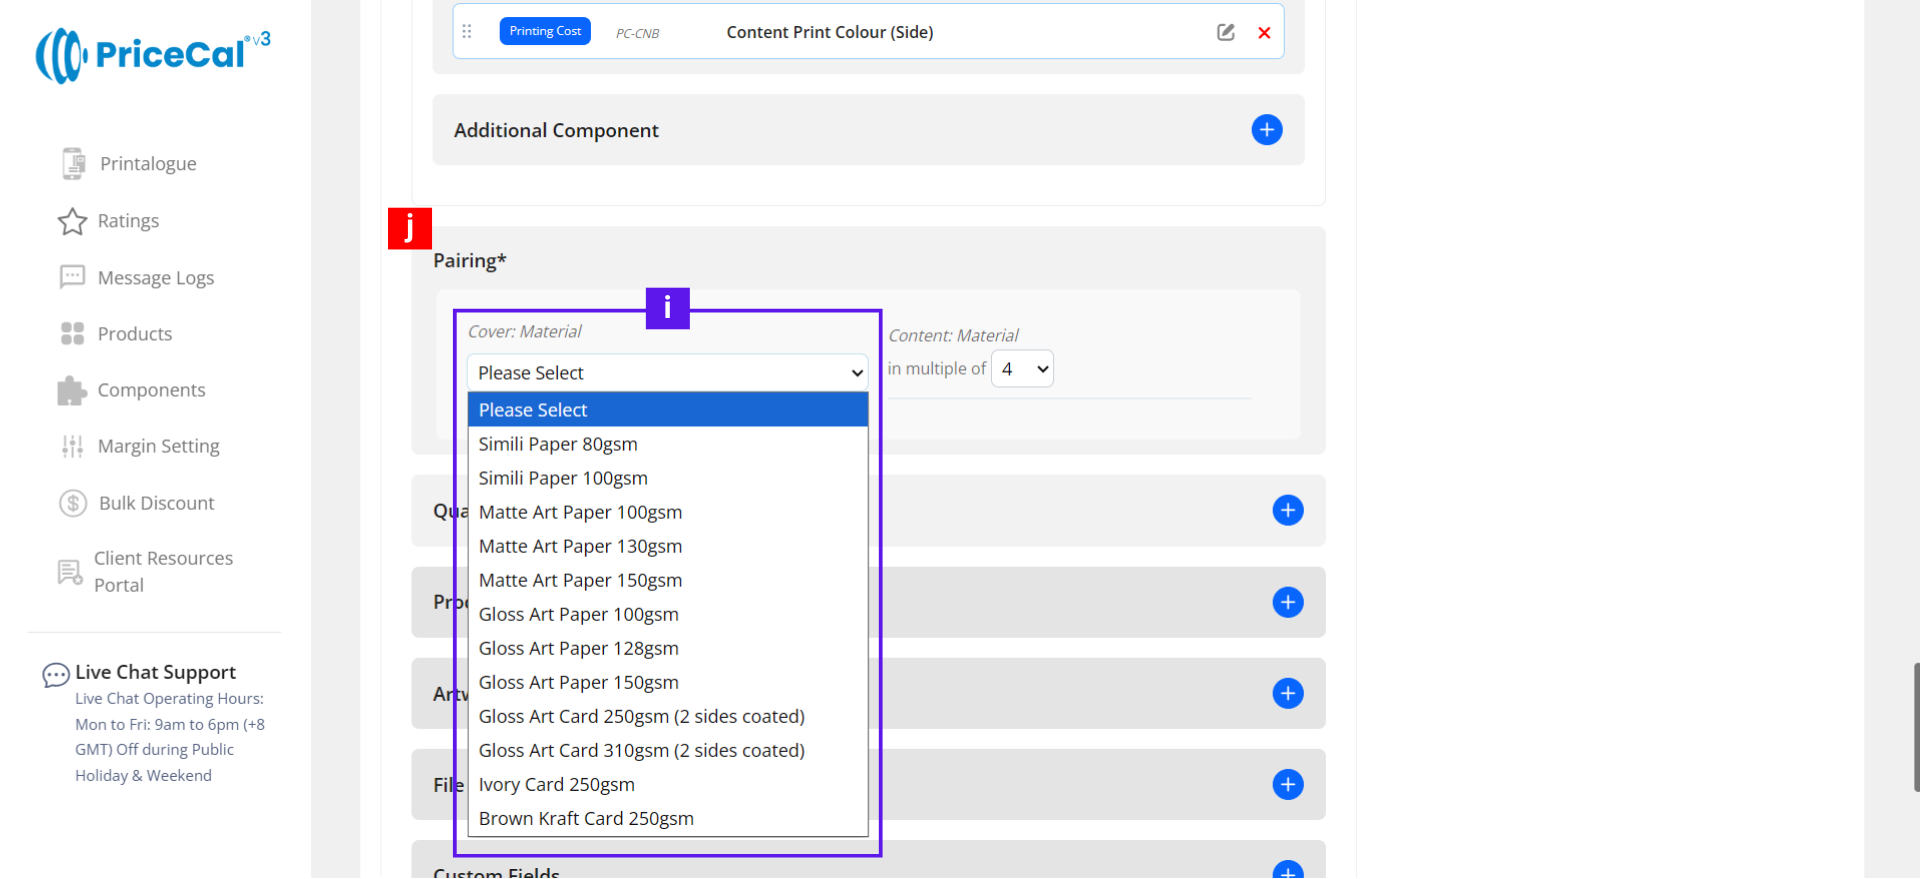Viewport: 1920px width, 879px height.
Task: Remove Content Print Colour with red X
Action: click(1264, 33)
